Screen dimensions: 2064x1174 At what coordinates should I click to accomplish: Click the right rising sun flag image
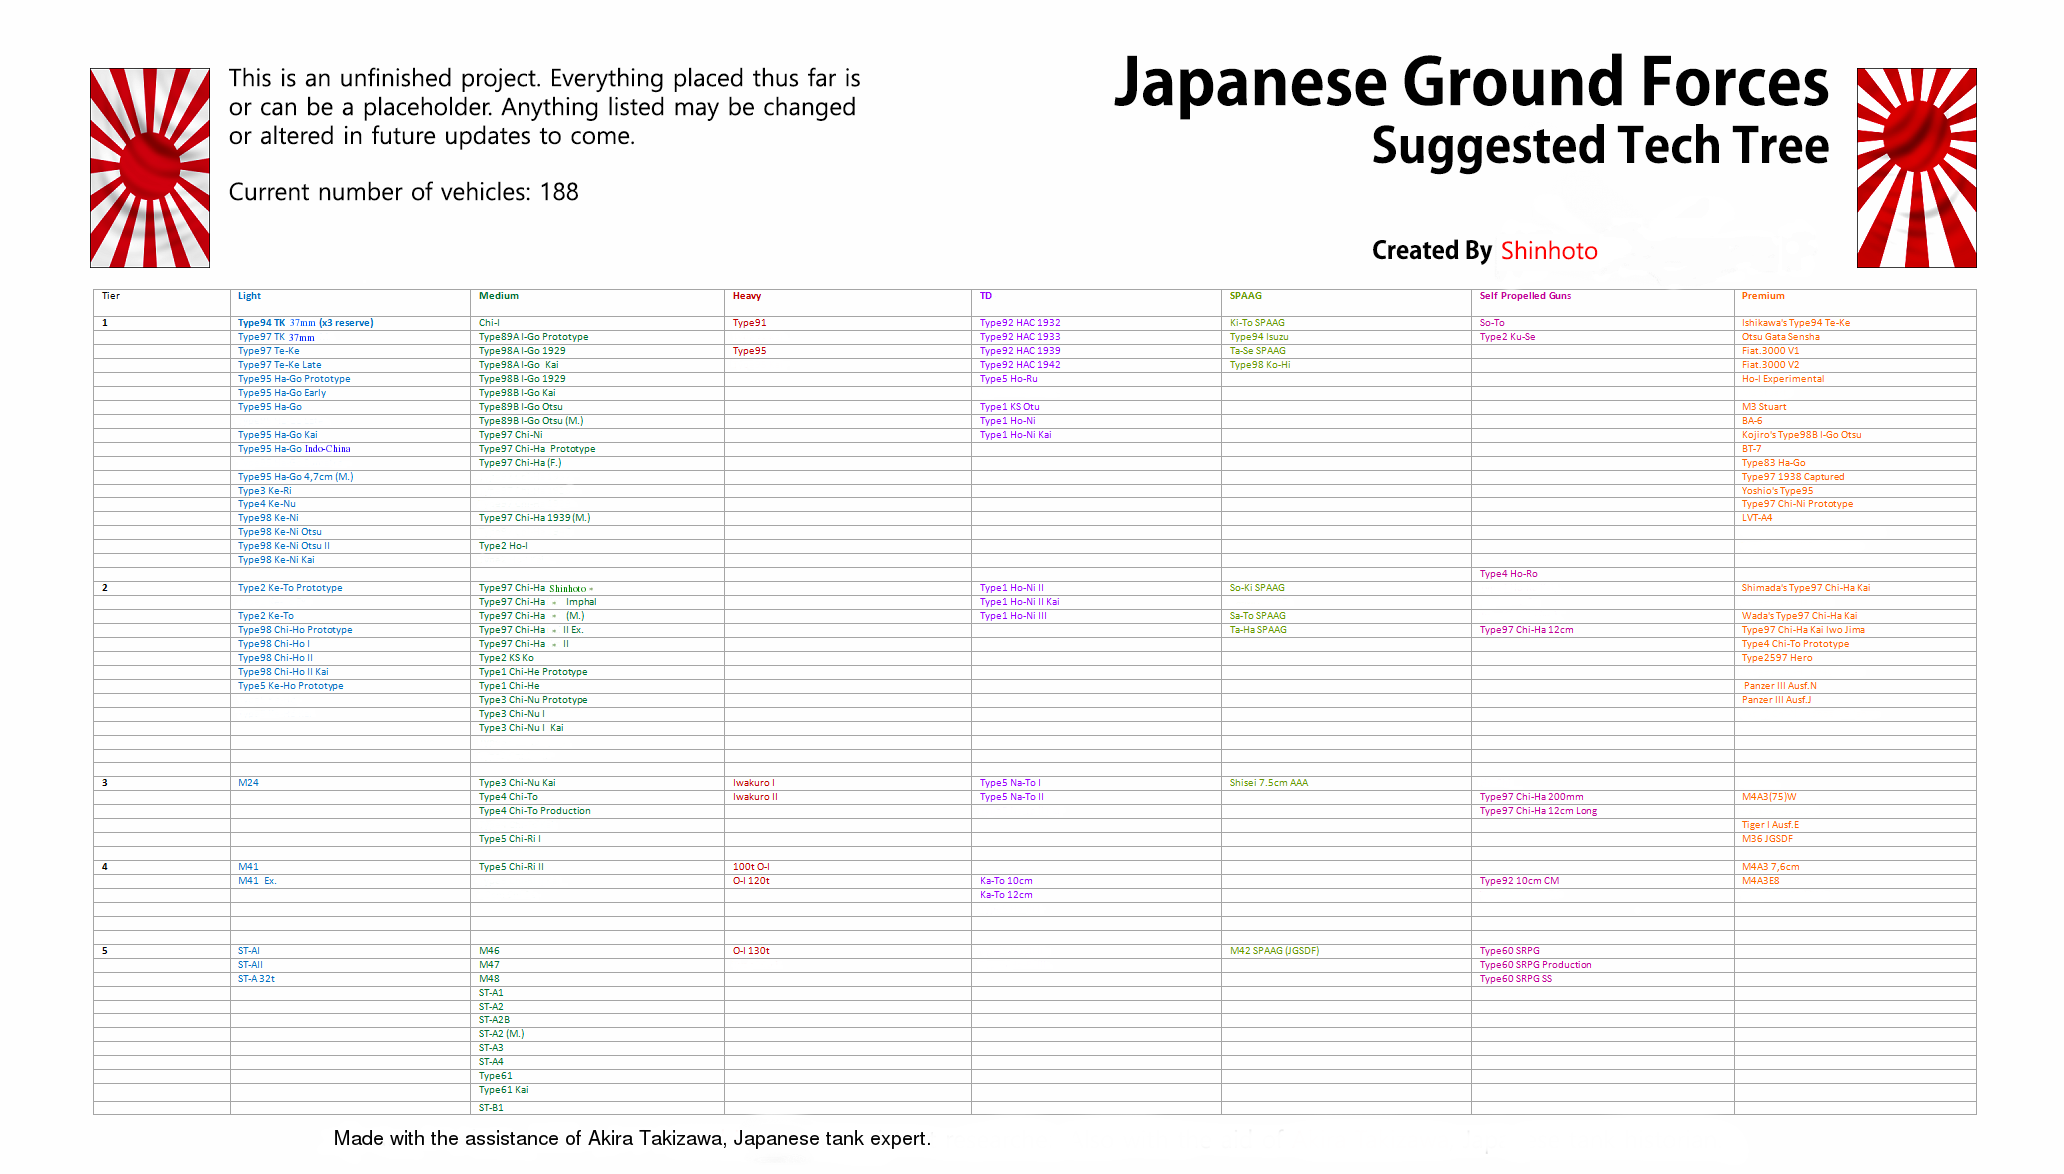point(1916,168)
